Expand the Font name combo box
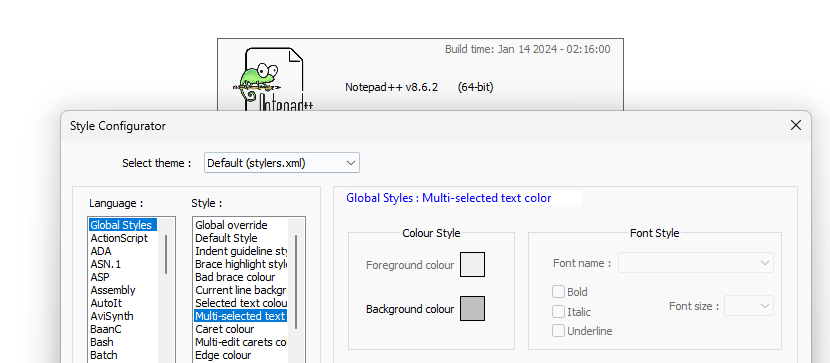The height and width of the screenshot is (363, 830). tap(696, 263)
